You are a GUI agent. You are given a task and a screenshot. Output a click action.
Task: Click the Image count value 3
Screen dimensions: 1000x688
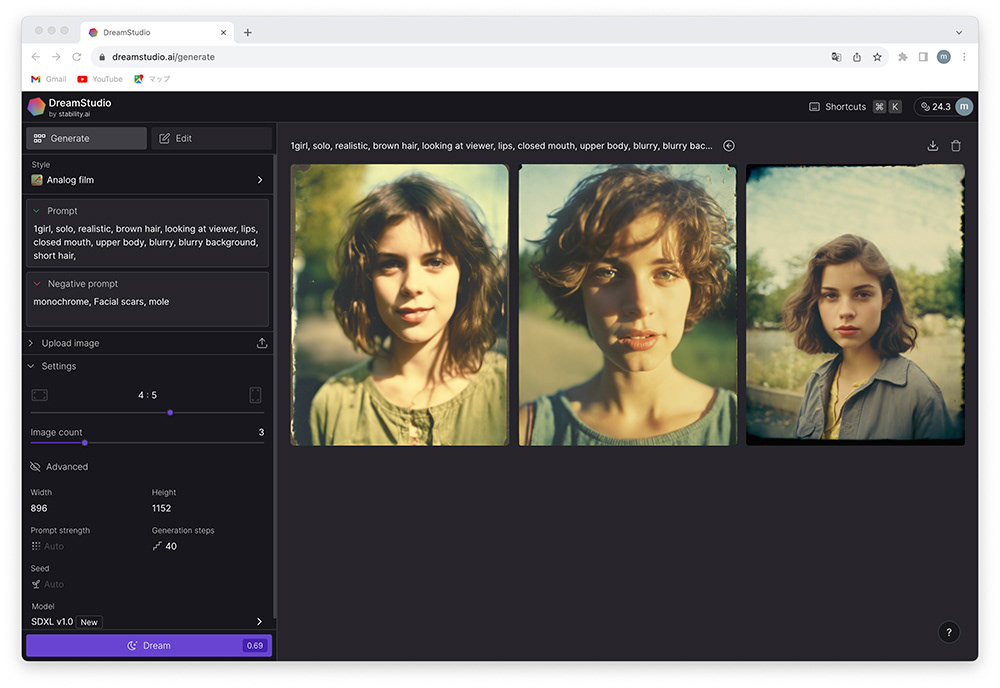pyautogui.click(x=261, y=432)
